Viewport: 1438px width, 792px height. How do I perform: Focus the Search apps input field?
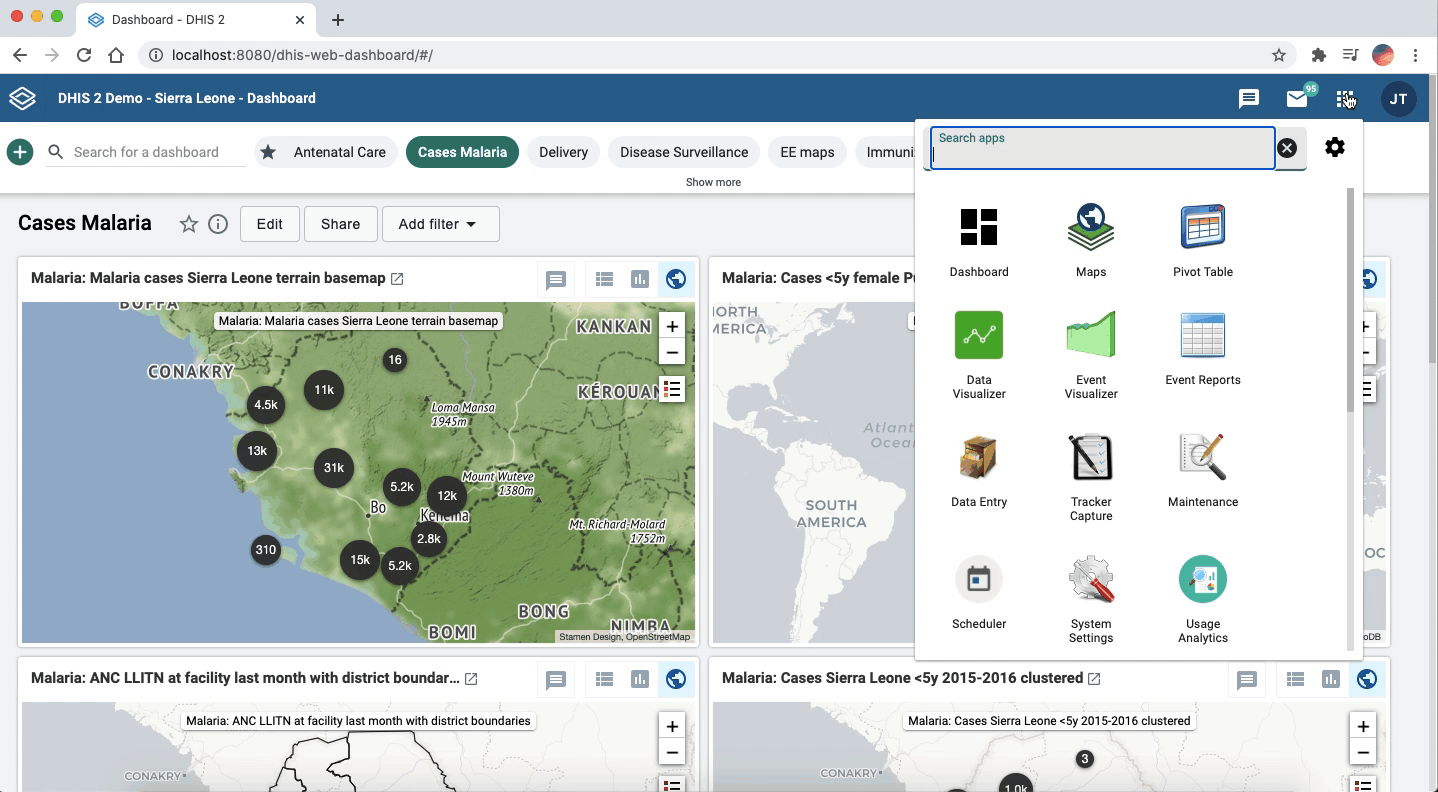coord(1102,153)
